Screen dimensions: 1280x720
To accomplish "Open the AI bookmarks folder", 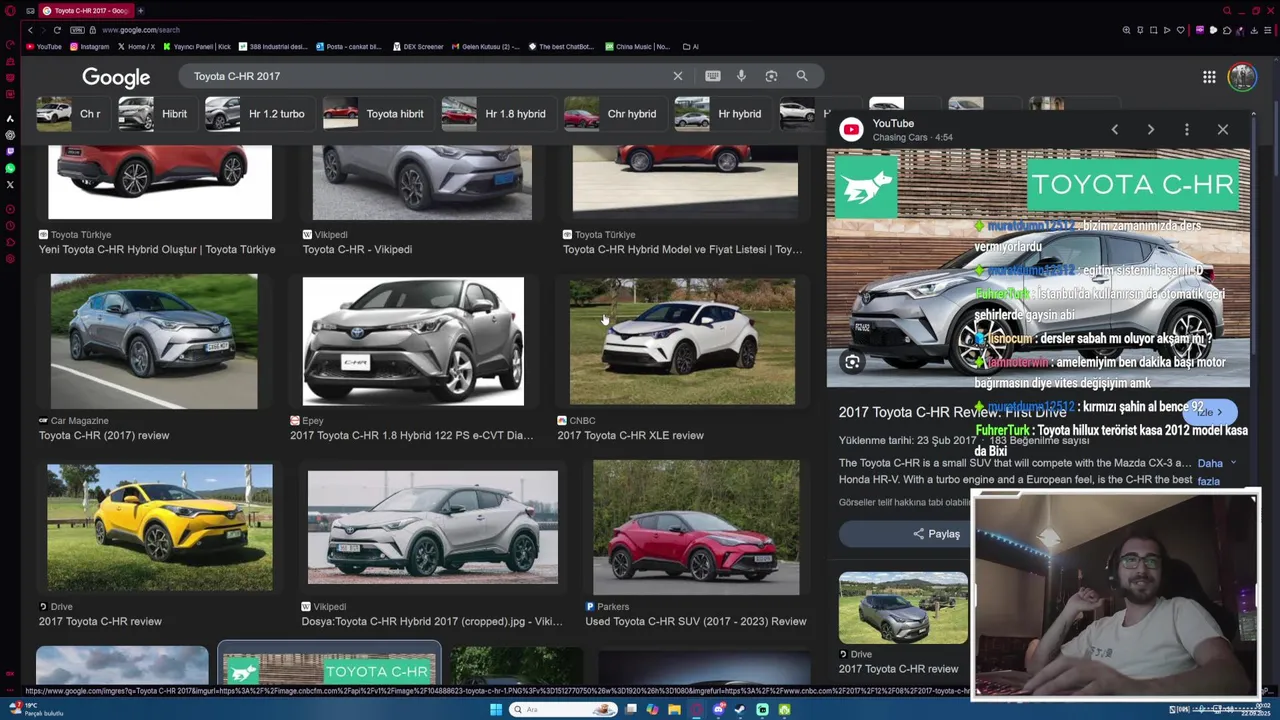I will click(691, 46).
